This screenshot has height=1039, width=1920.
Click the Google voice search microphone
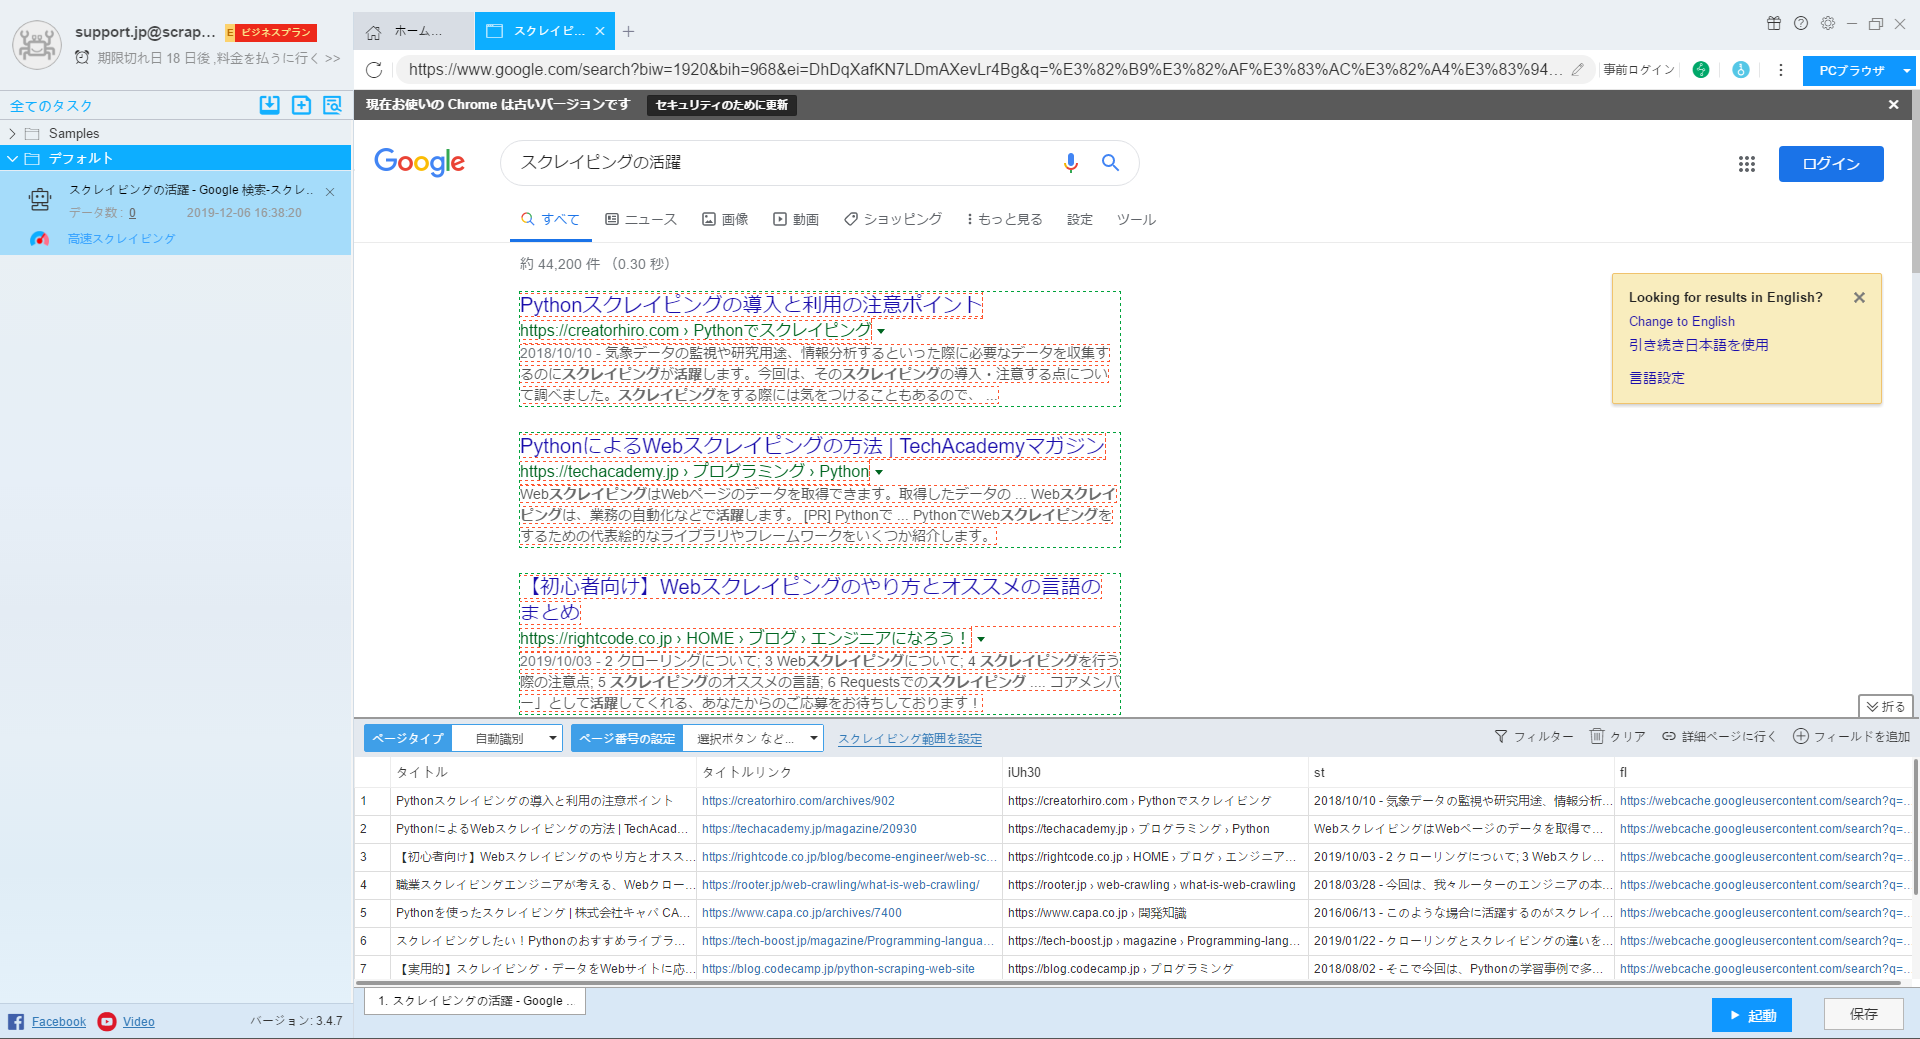click(x=1071, y=163)
